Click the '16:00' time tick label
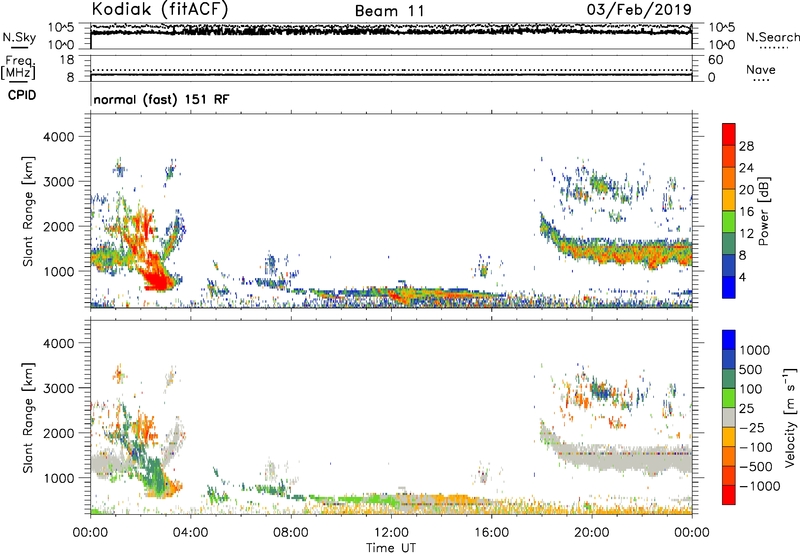The width and height of the screenshot is (800, 554). click(x=491, y=533)
